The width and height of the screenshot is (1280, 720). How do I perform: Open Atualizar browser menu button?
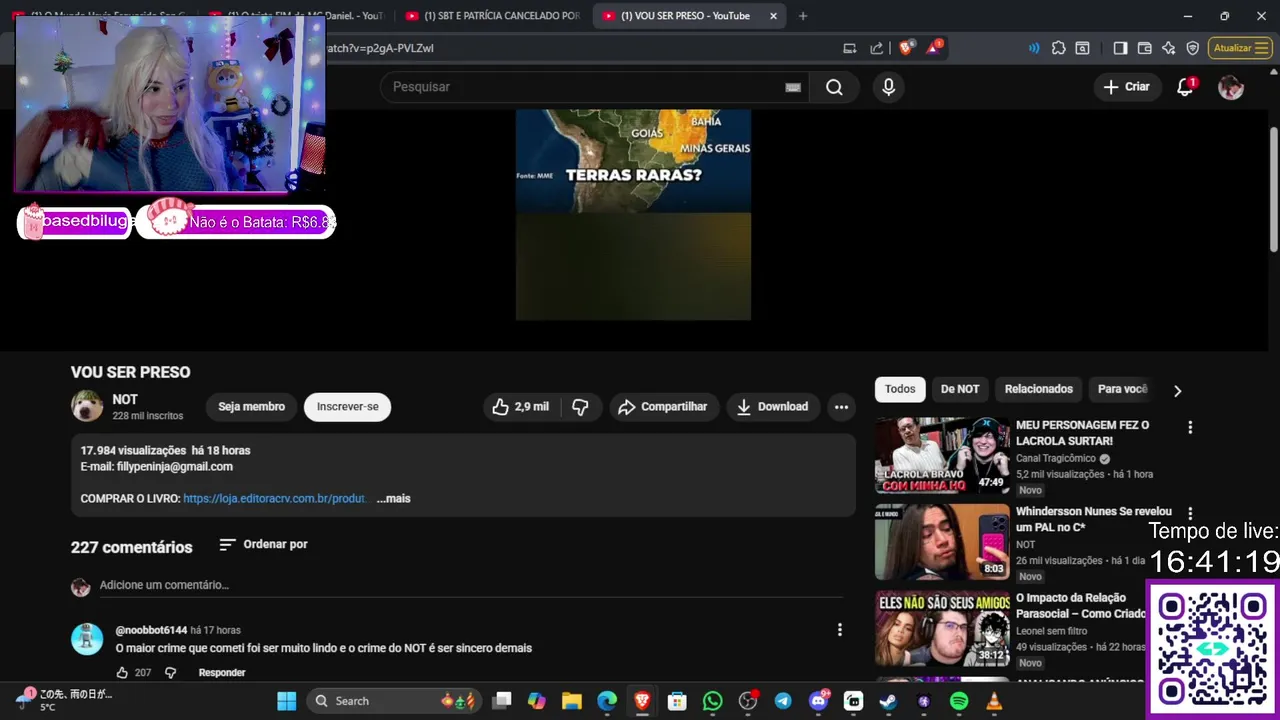[x=1240, y=48]
